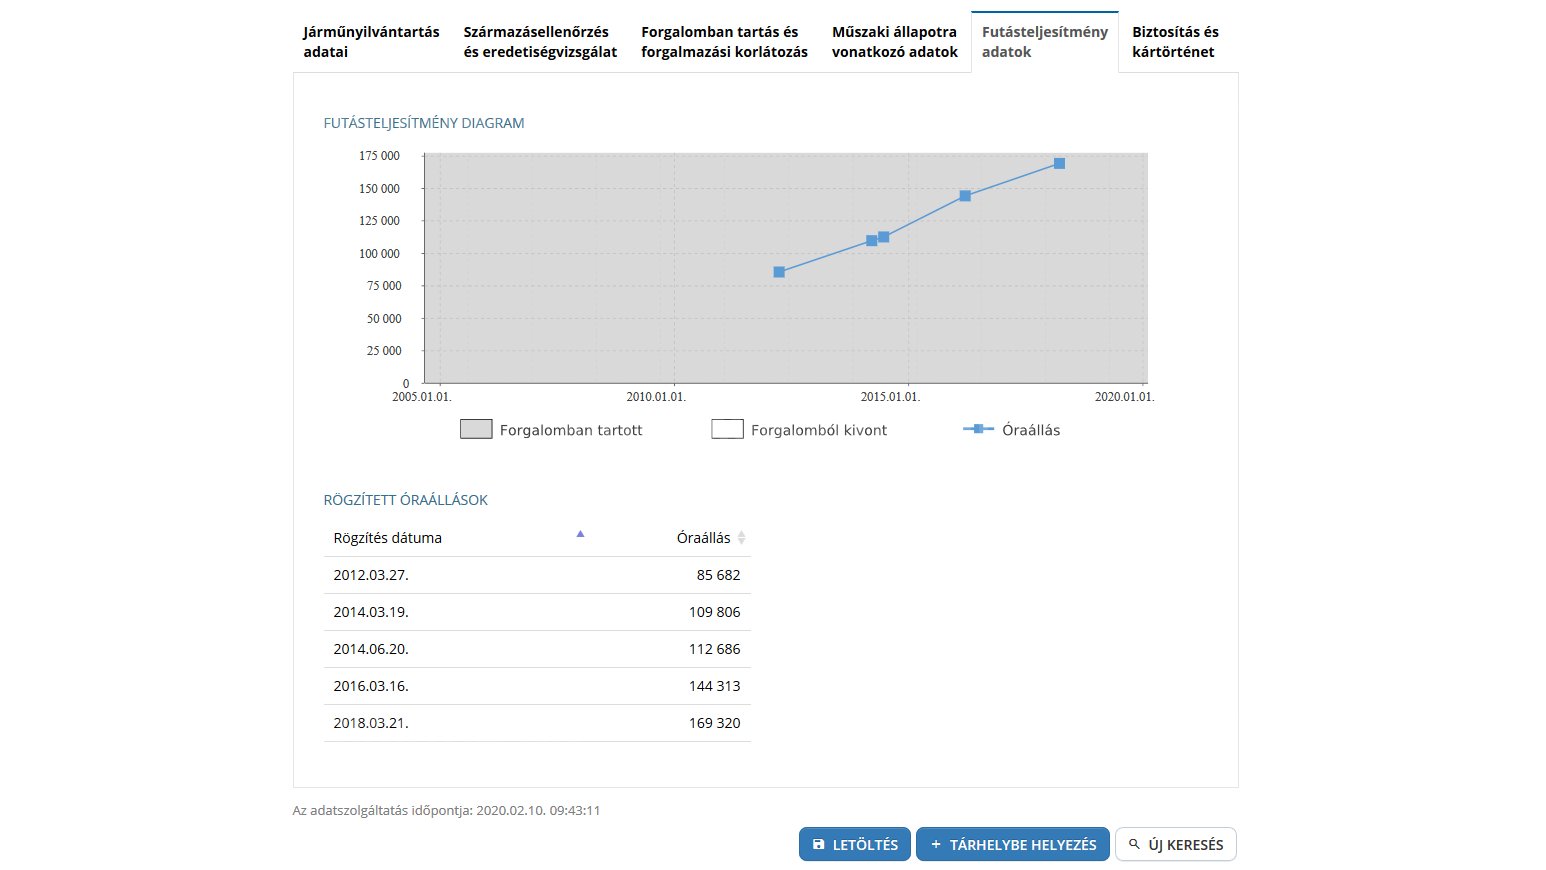The height and width of the screenshot is (870, 1546).
Task: Open the Járműnyilvántartás adatai tab
Action: click(371, 42)
